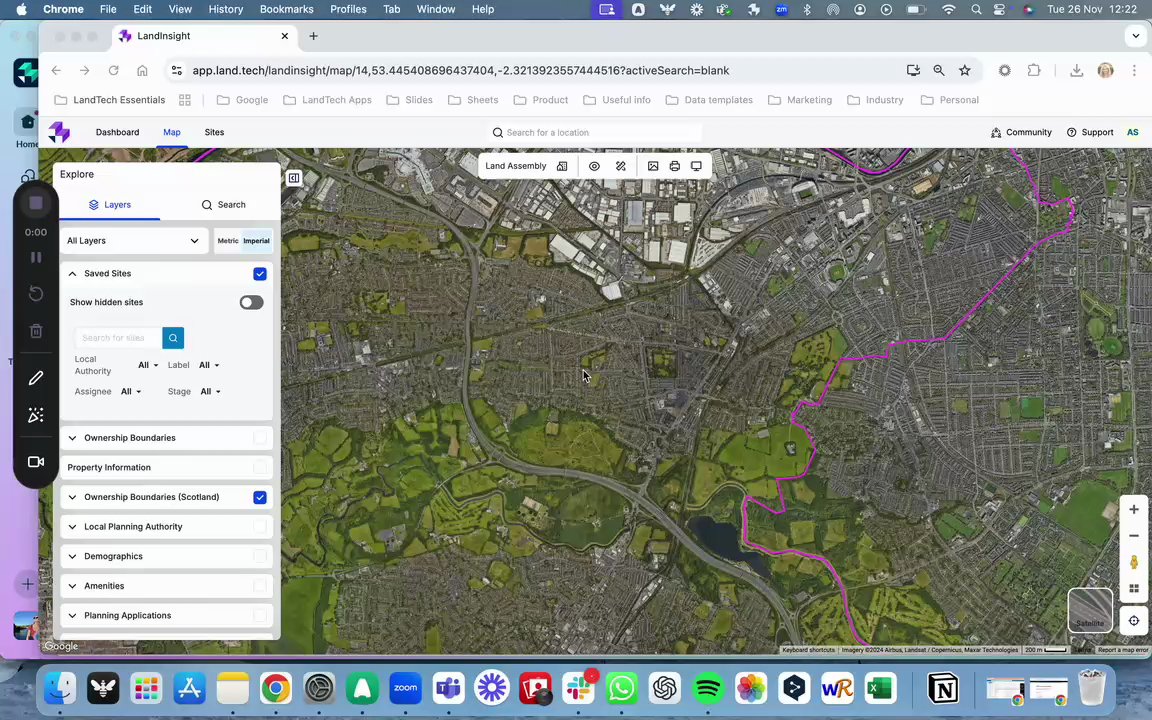The height and width of the screenshot is (720, 1152).
Task: Select the ruler and pencil drawing tool
Action: coord(621,166)
